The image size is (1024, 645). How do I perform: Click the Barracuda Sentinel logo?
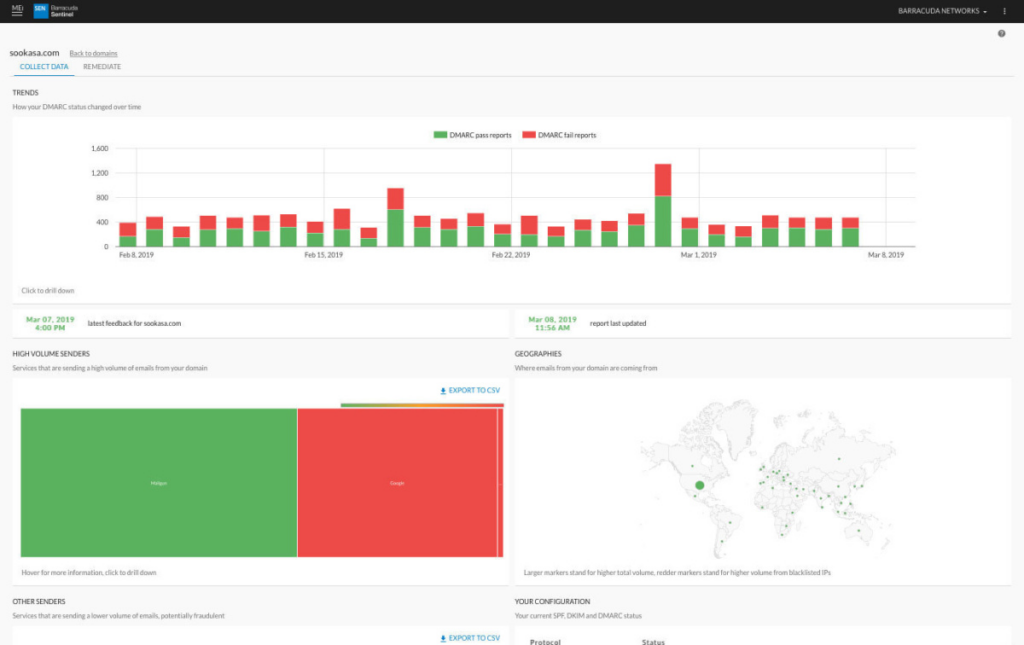(x=55, y=10)
